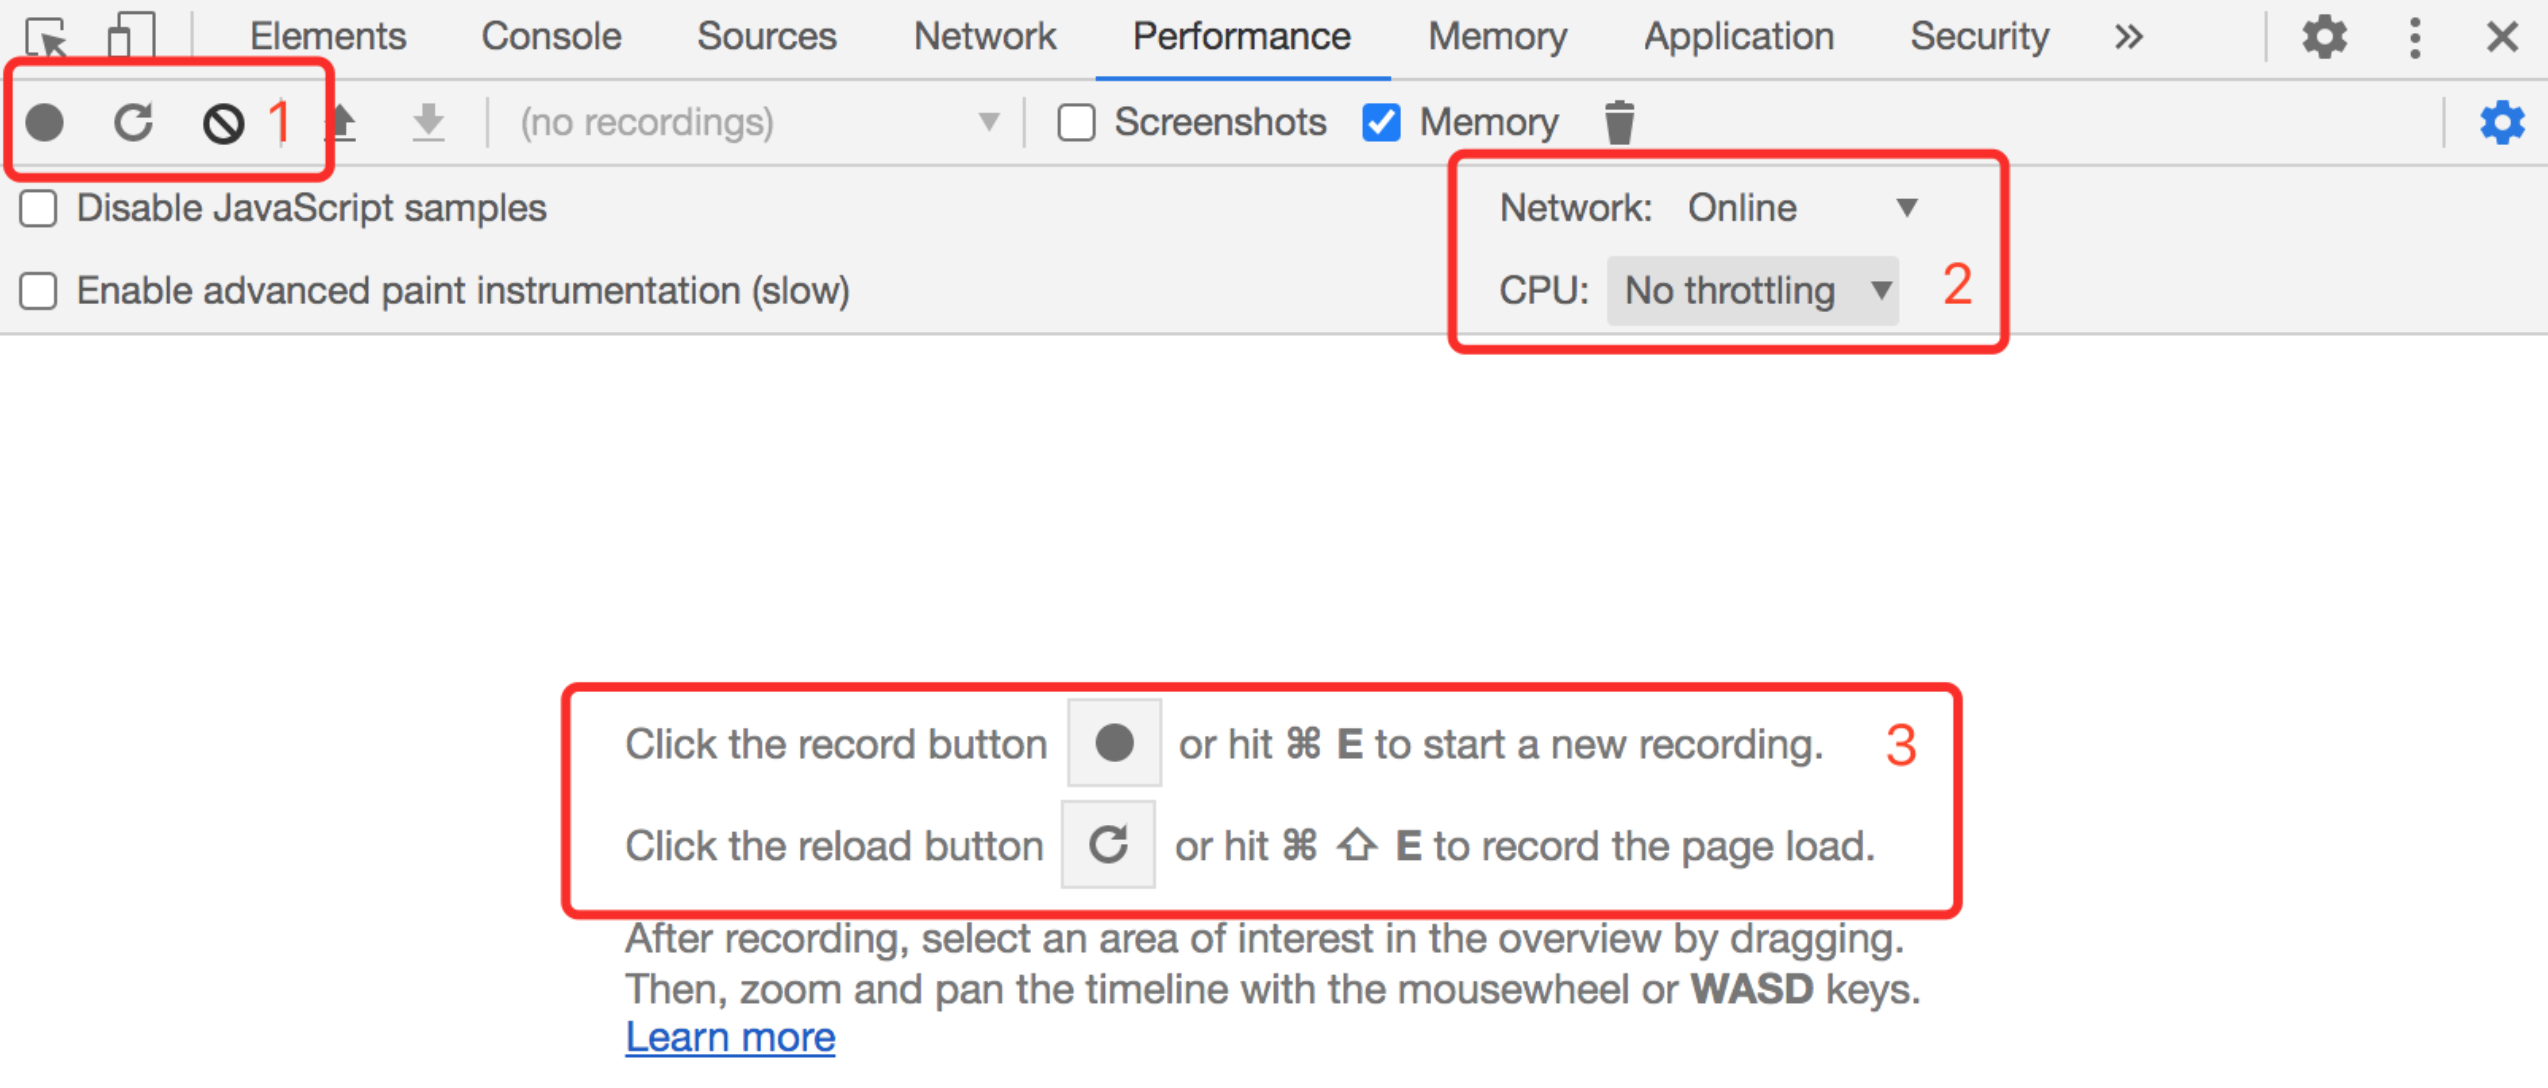
Task: Open the DevTools settings gear icon
Action: [x=2324, y=37]
